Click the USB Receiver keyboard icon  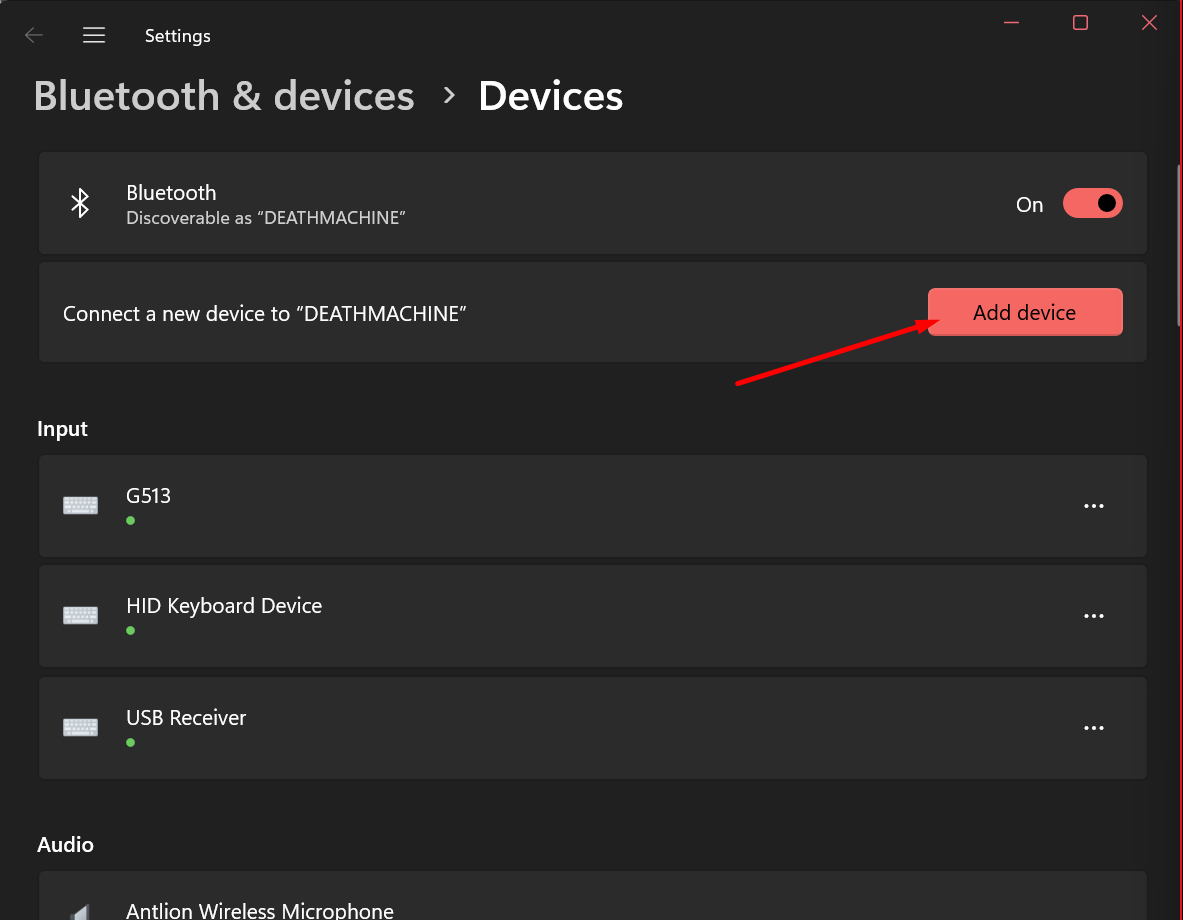click(x=80, y=728)
